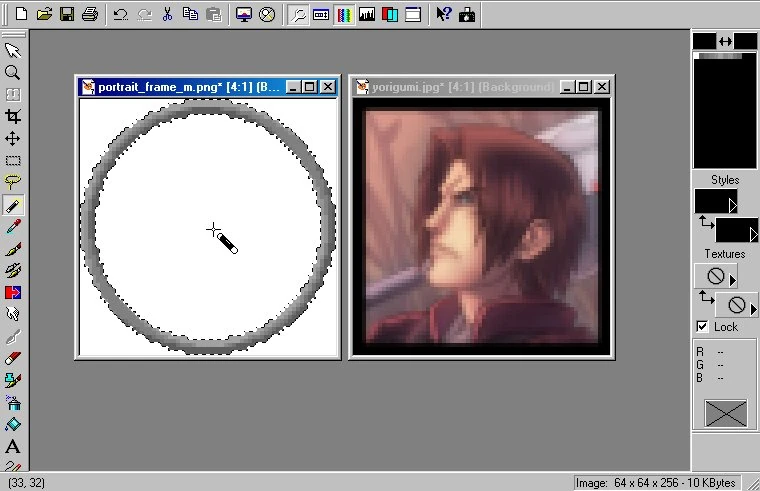The height and width of the screenshot is (491, 760).
Task: Select the Magic Wand tool
Action: coord(13,205)
